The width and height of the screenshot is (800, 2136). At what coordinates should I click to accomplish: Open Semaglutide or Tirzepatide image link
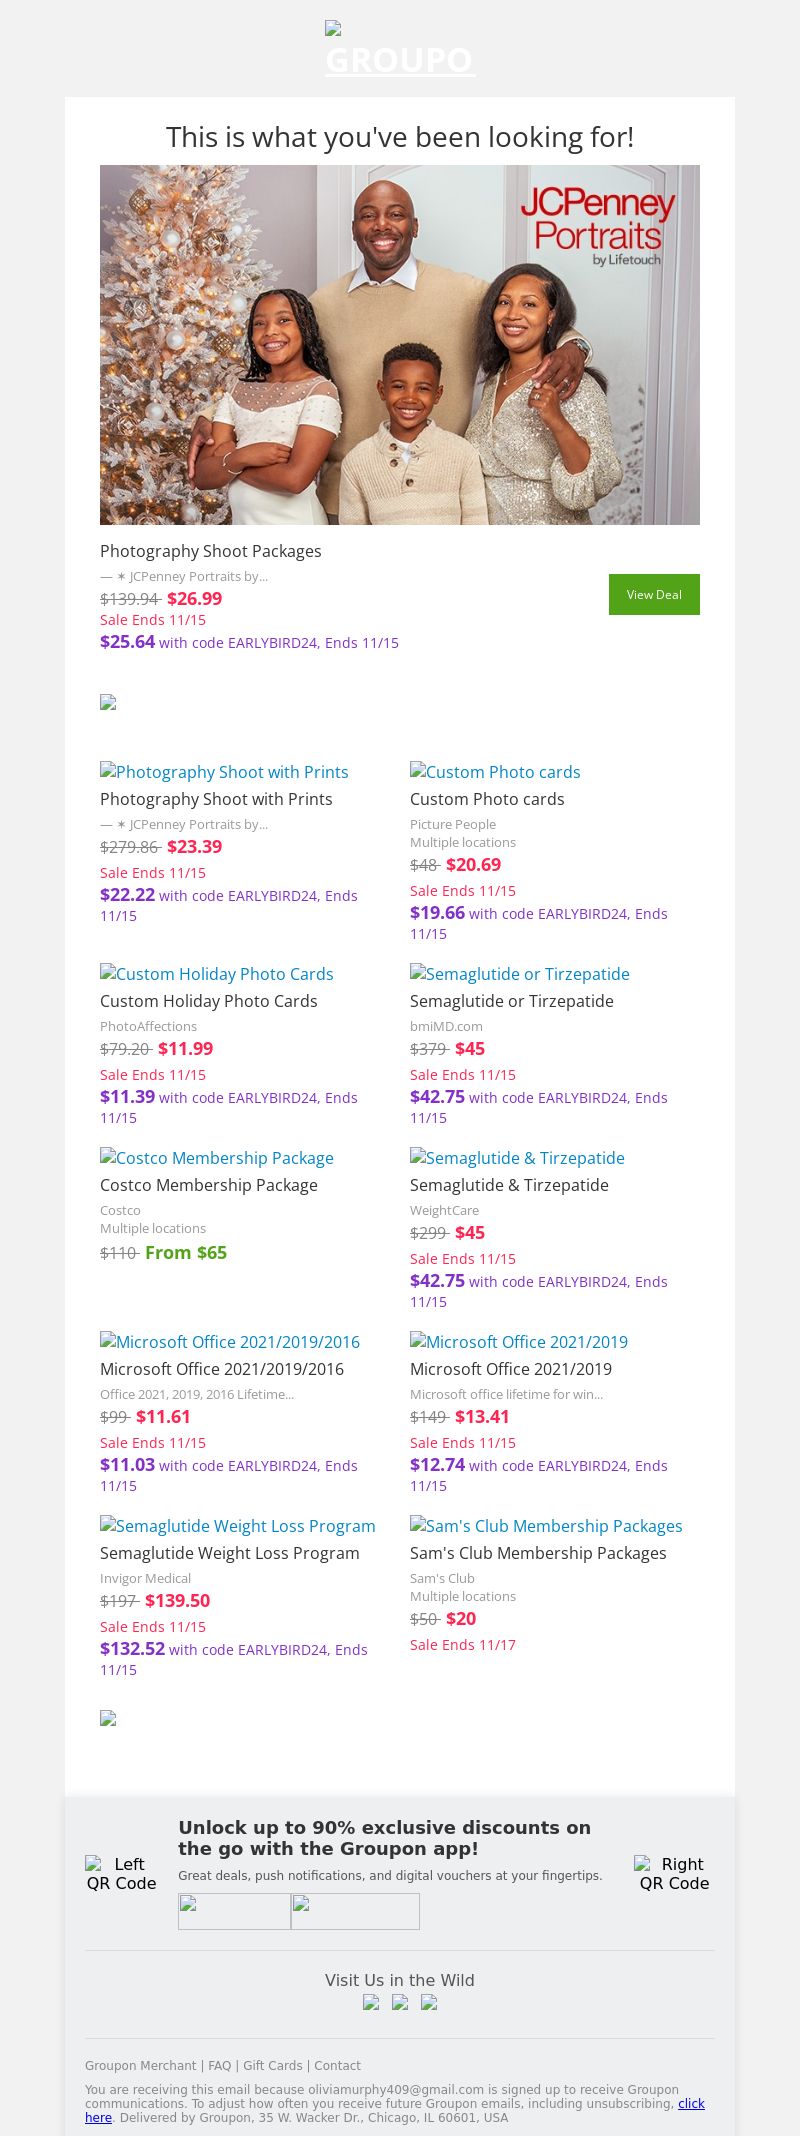(x=520, y=974)
